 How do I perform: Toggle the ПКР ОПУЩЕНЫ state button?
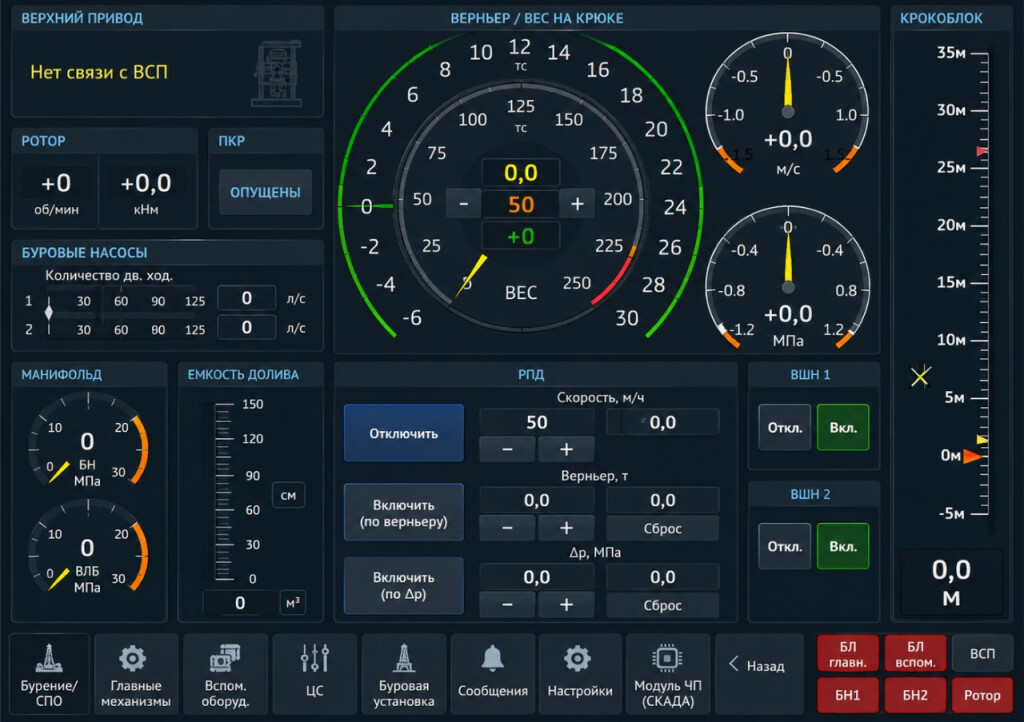click(265, 192)
